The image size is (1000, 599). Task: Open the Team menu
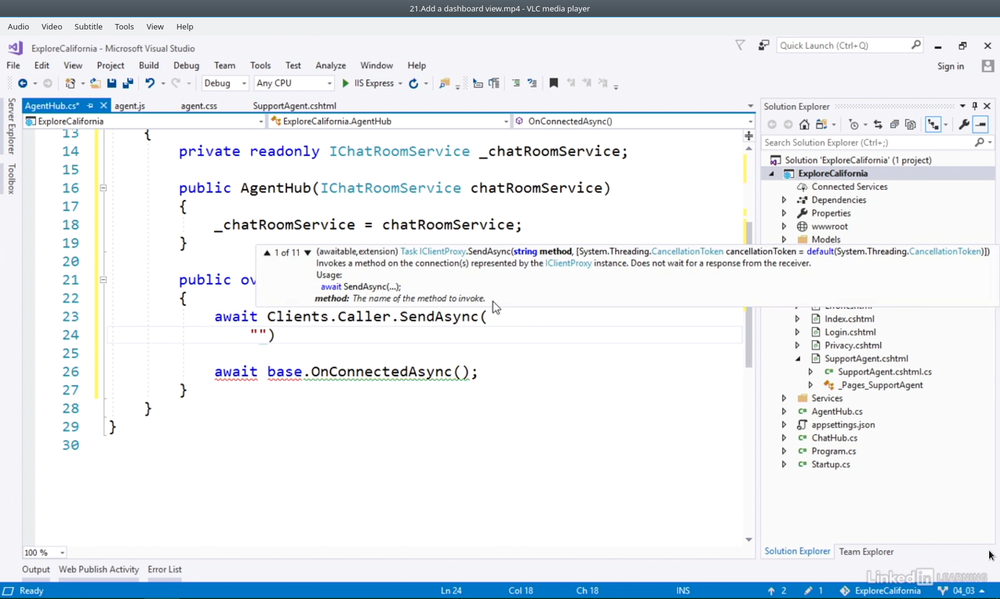(224, 66)
